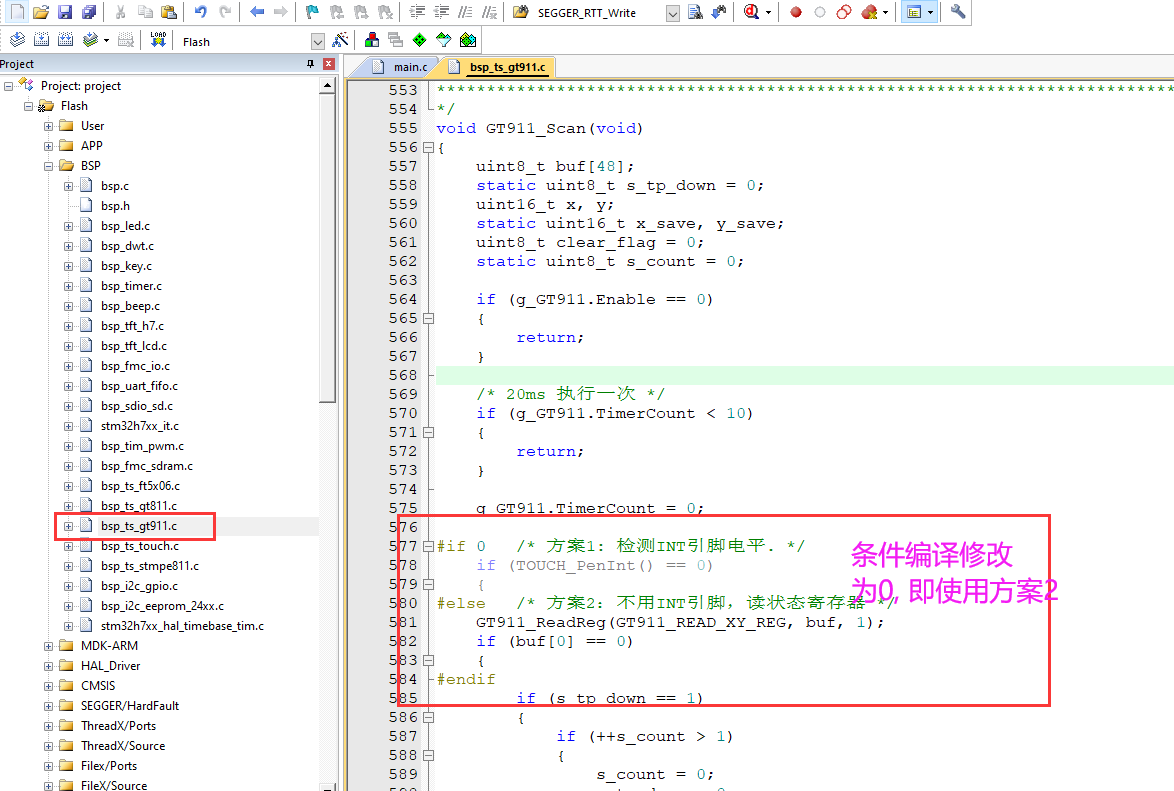The image size is (1174, 791).
Task: Open Options for Target magic wand
Action: 340,40
